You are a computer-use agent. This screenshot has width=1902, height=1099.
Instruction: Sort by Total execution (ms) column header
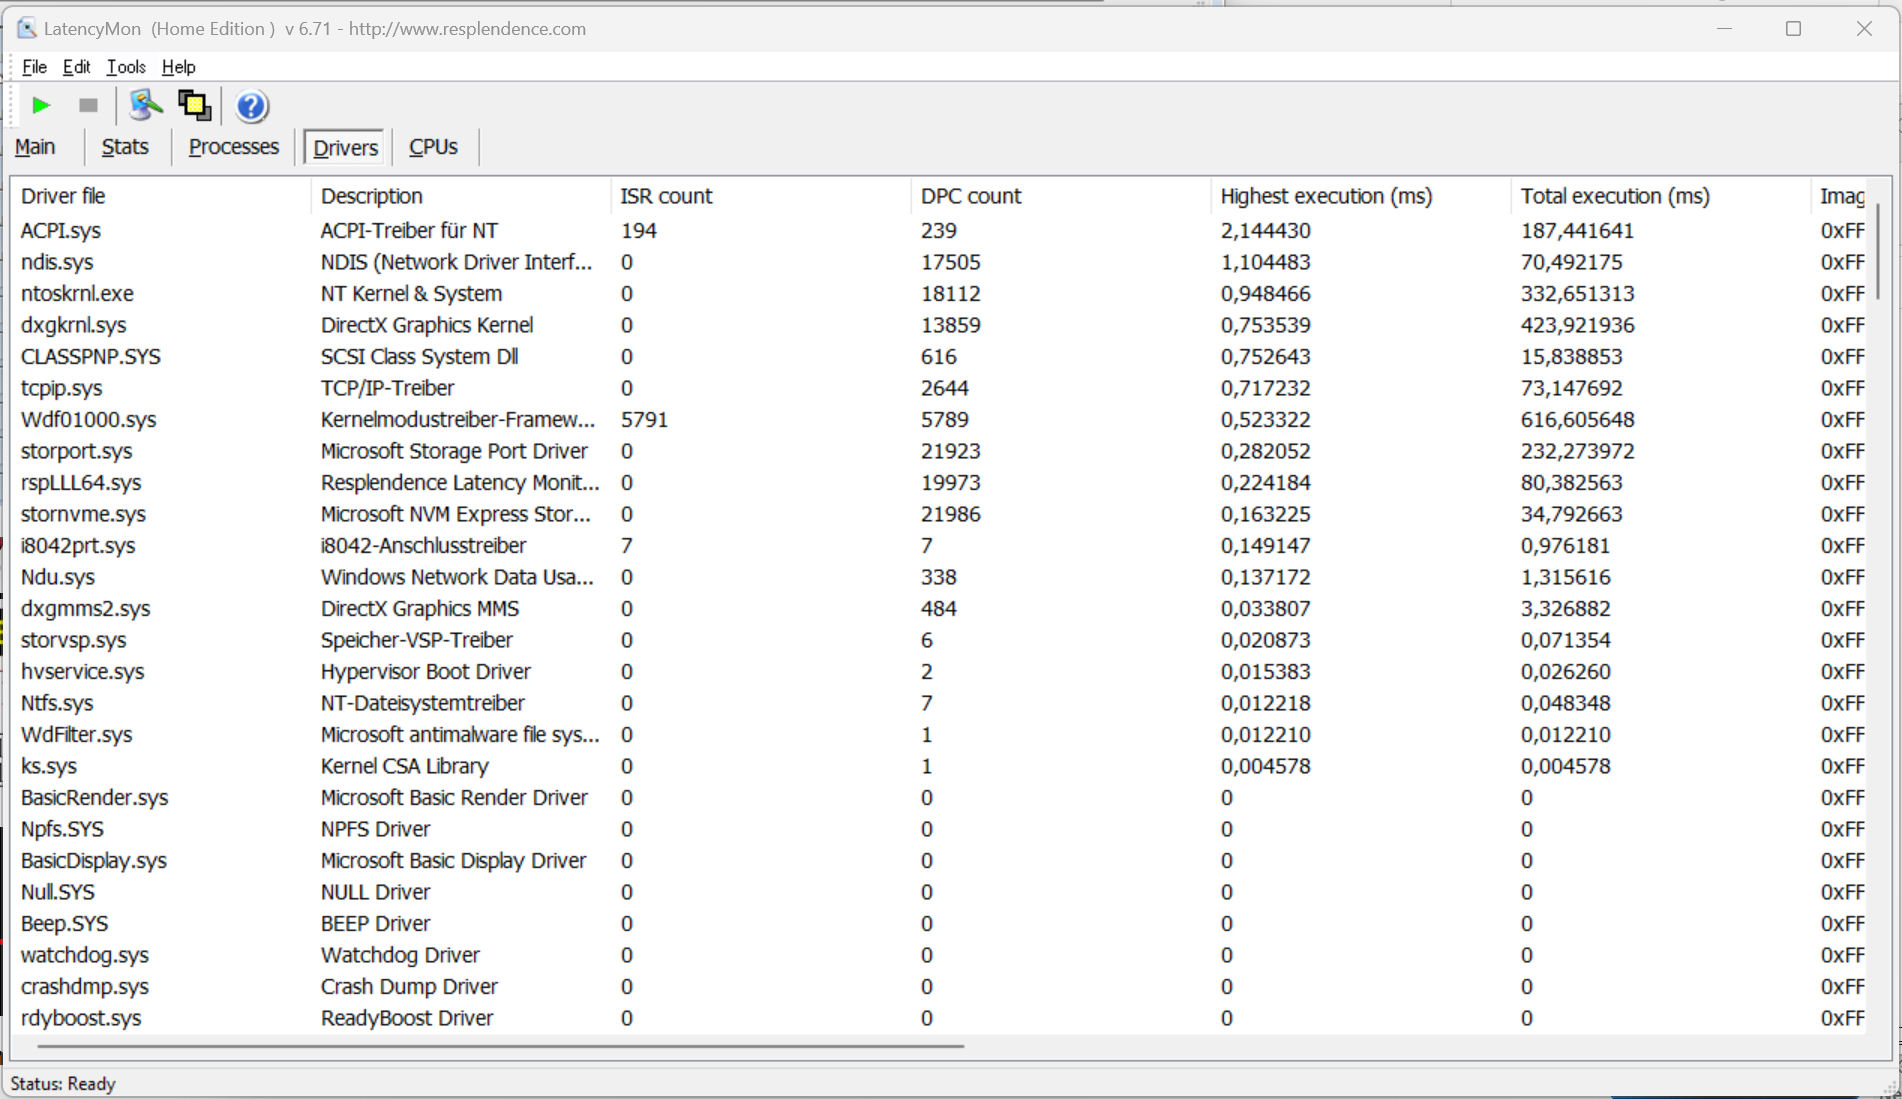[x=1661, y=196]
